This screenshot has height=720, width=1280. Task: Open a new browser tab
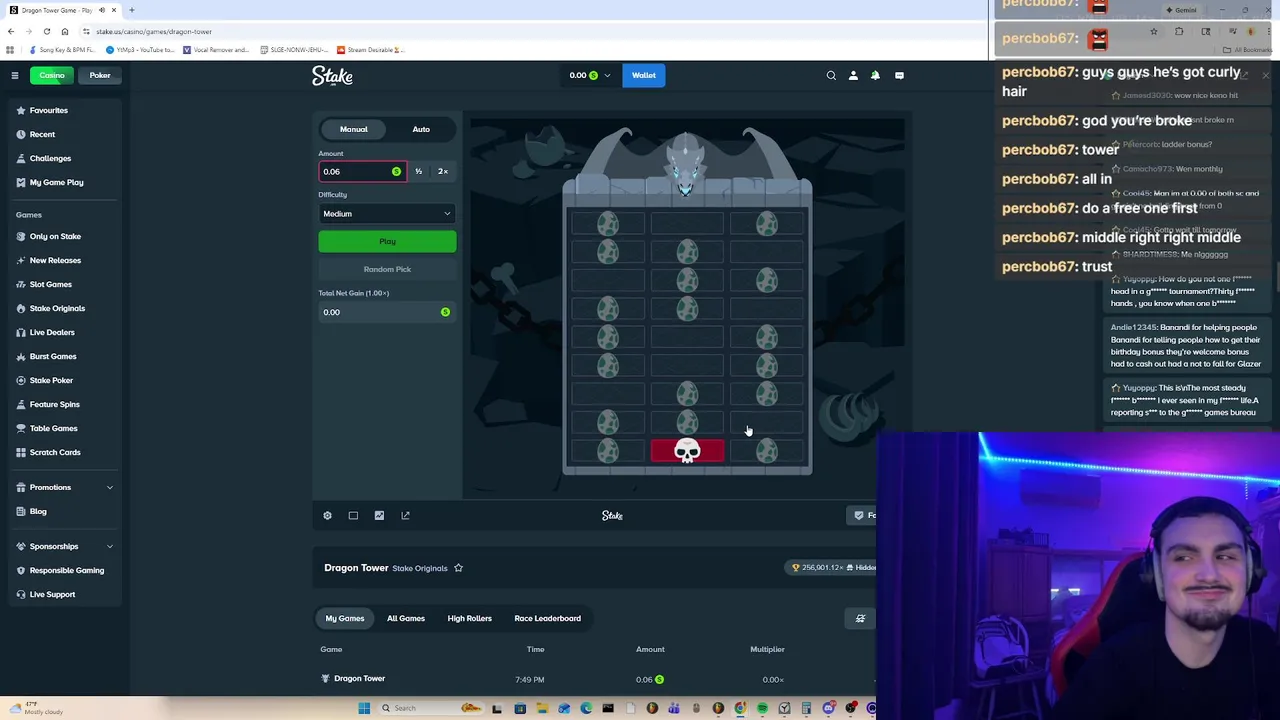(132, 10)
